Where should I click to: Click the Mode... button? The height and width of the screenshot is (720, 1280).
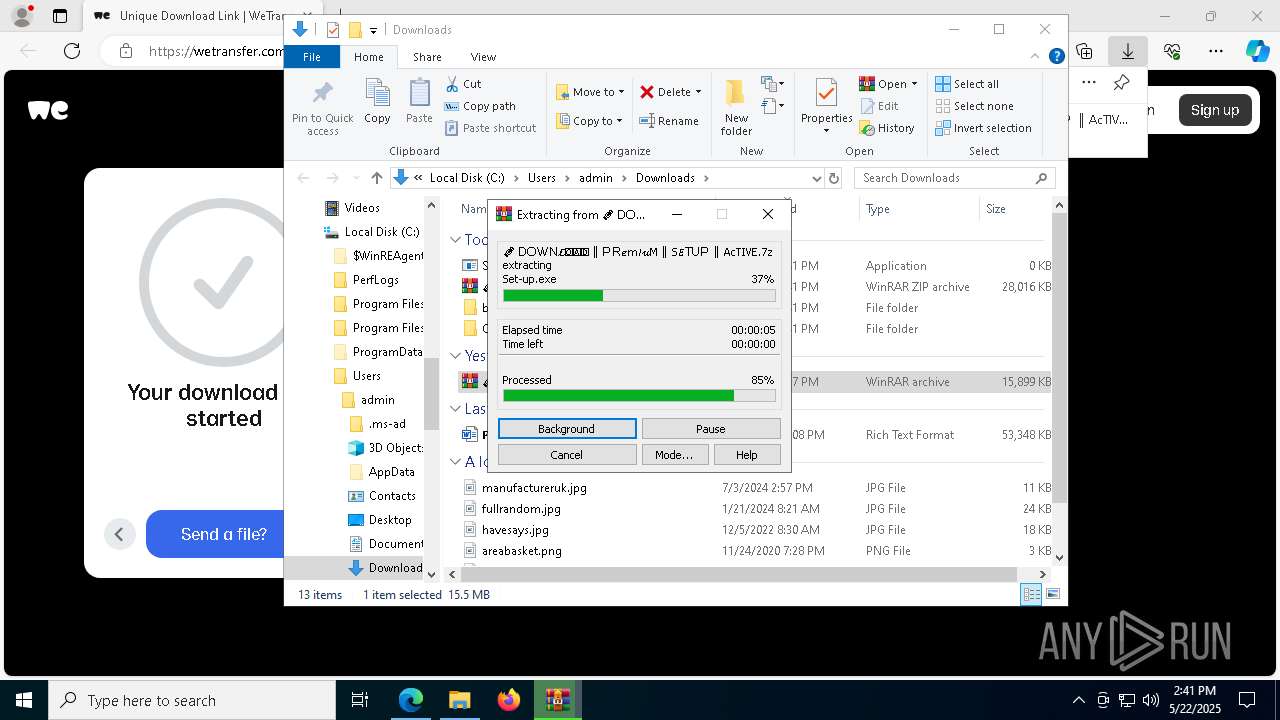[674, 455]
